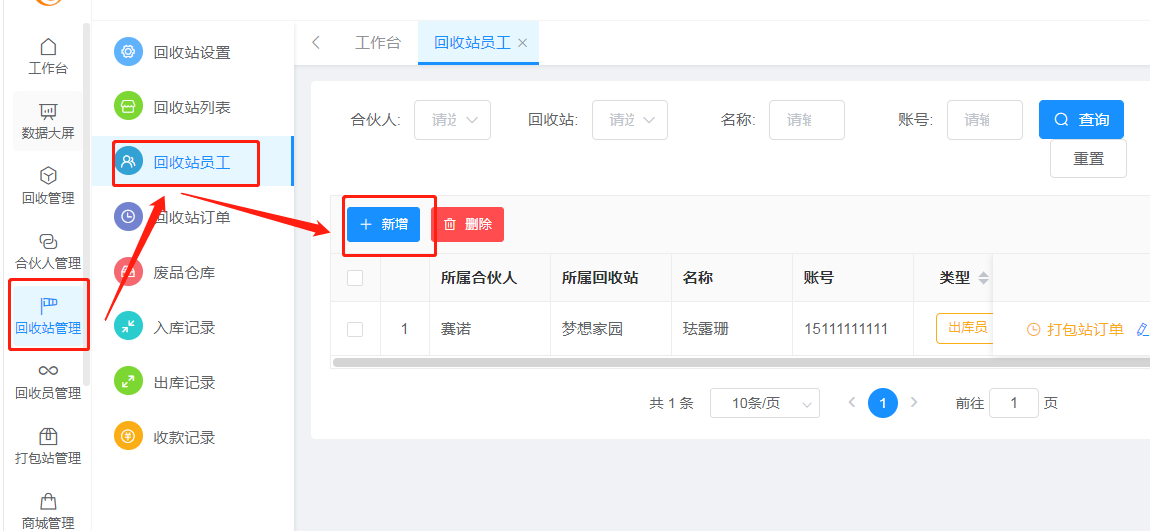Viewport: 1150px width, 531px height.
Task: Open 打包站订单 link in table row
Action: click(x=1075, y=329)
